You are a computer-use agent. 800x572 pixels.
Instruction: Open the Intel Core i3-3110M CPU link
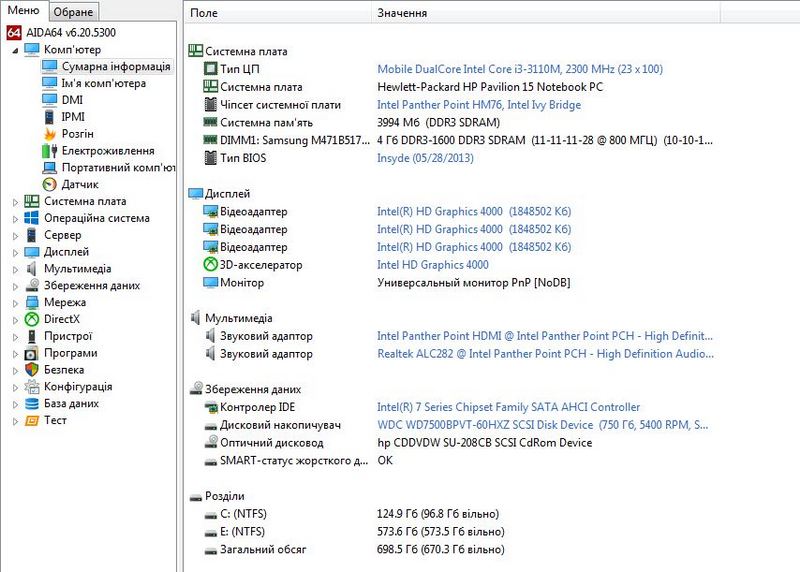point(519,69)
